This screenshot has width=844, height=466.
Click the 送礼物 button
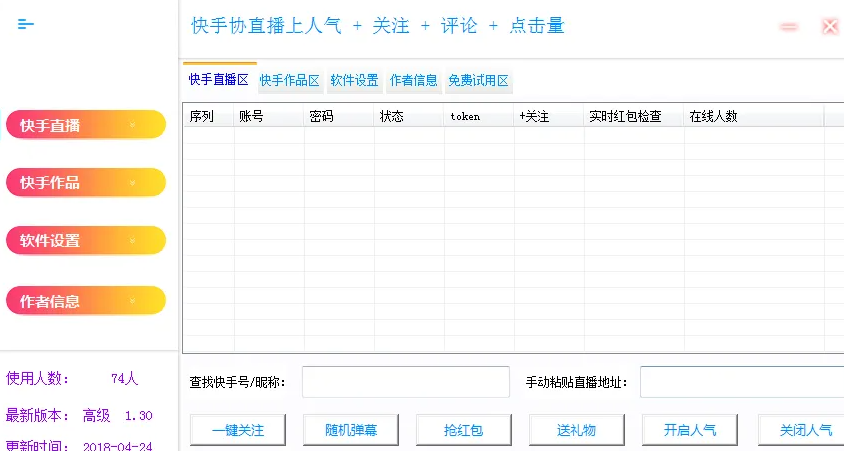[x=576, y=430]
